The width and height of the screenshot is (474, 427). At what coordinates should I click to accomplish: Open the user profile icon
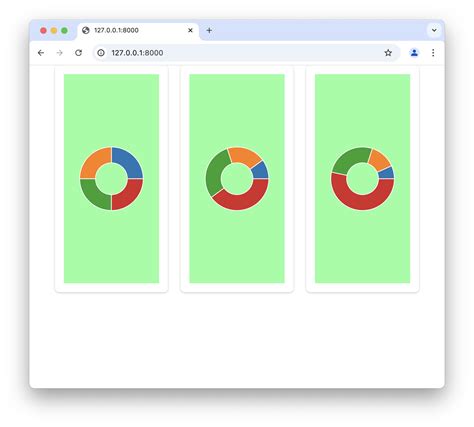(414, 53)
